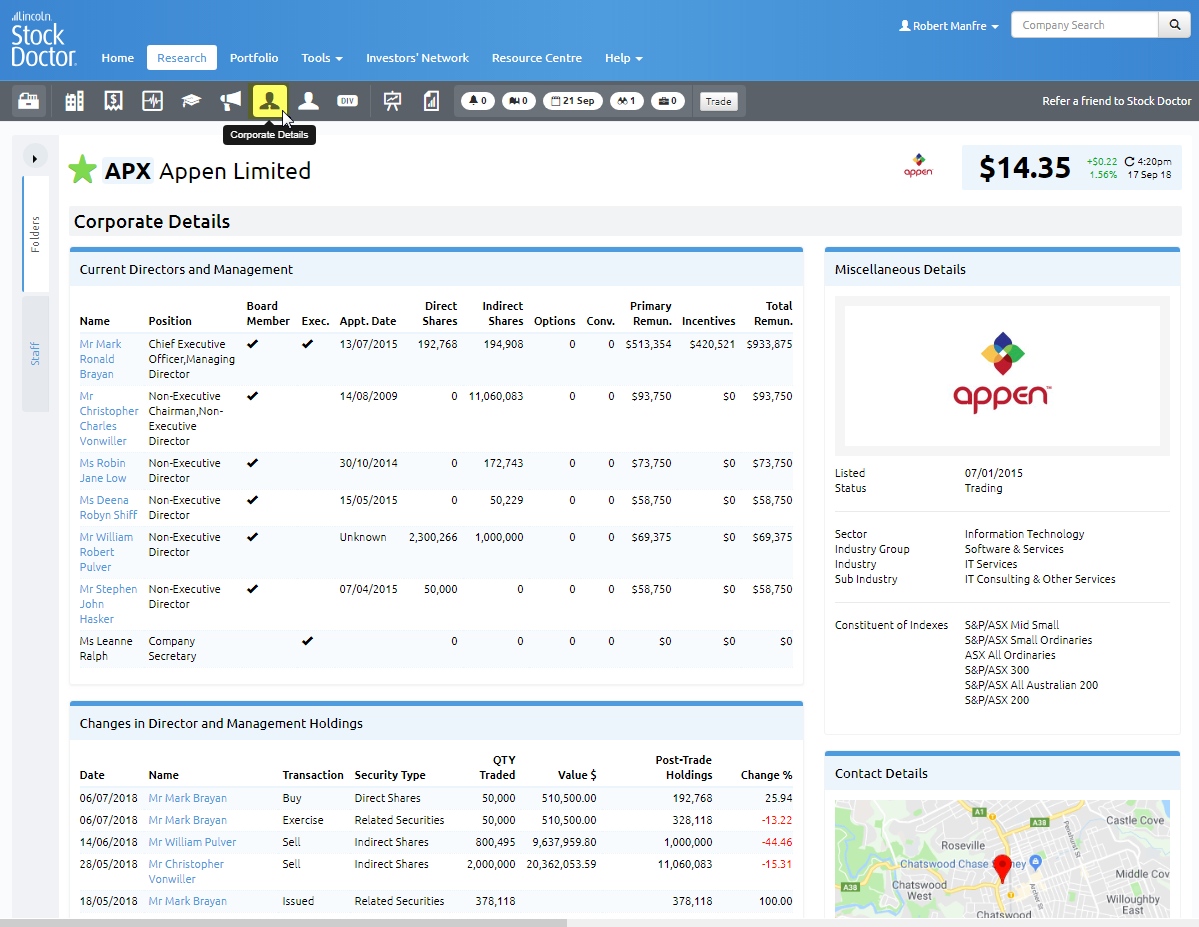Open Mr Christopher Charles Vonwiller link

pyautogui.click(x=109, y=418)
